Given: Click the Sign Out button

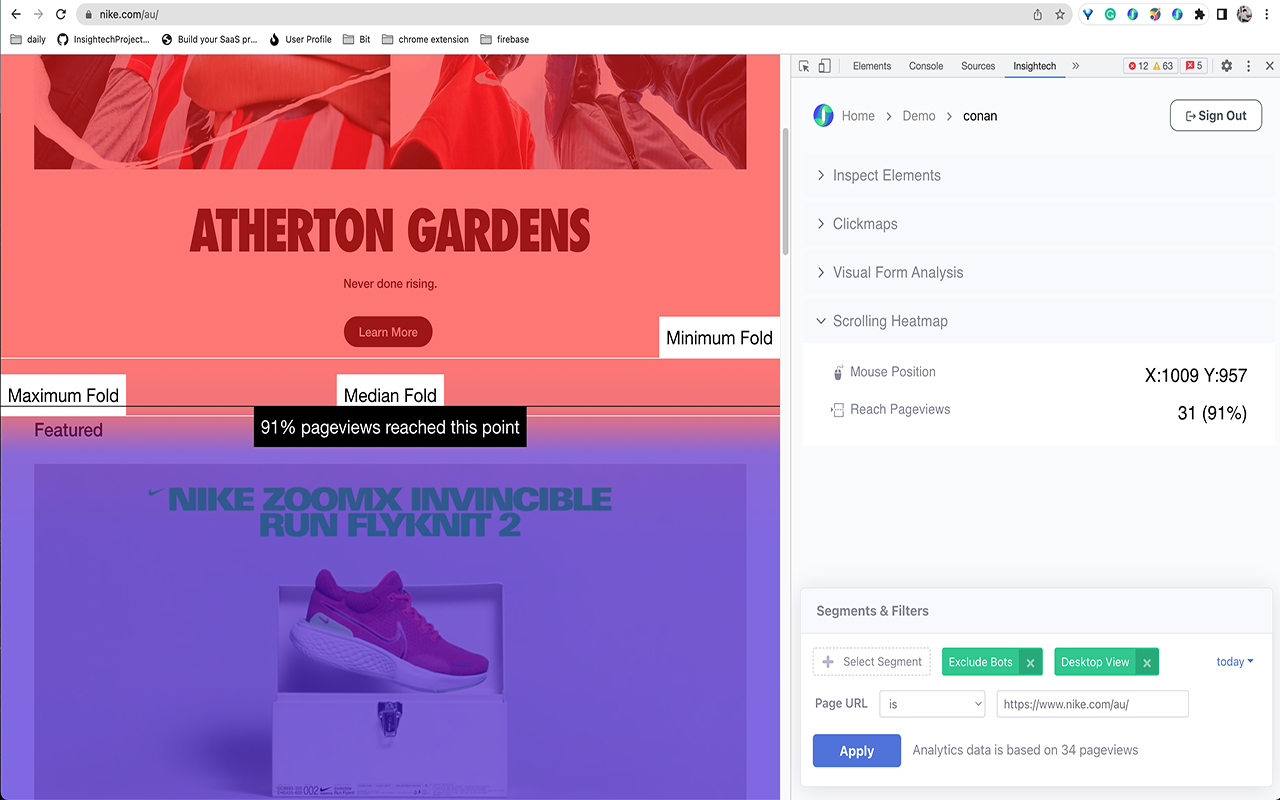Looking at the screenshot, I should coord(1216,115).
